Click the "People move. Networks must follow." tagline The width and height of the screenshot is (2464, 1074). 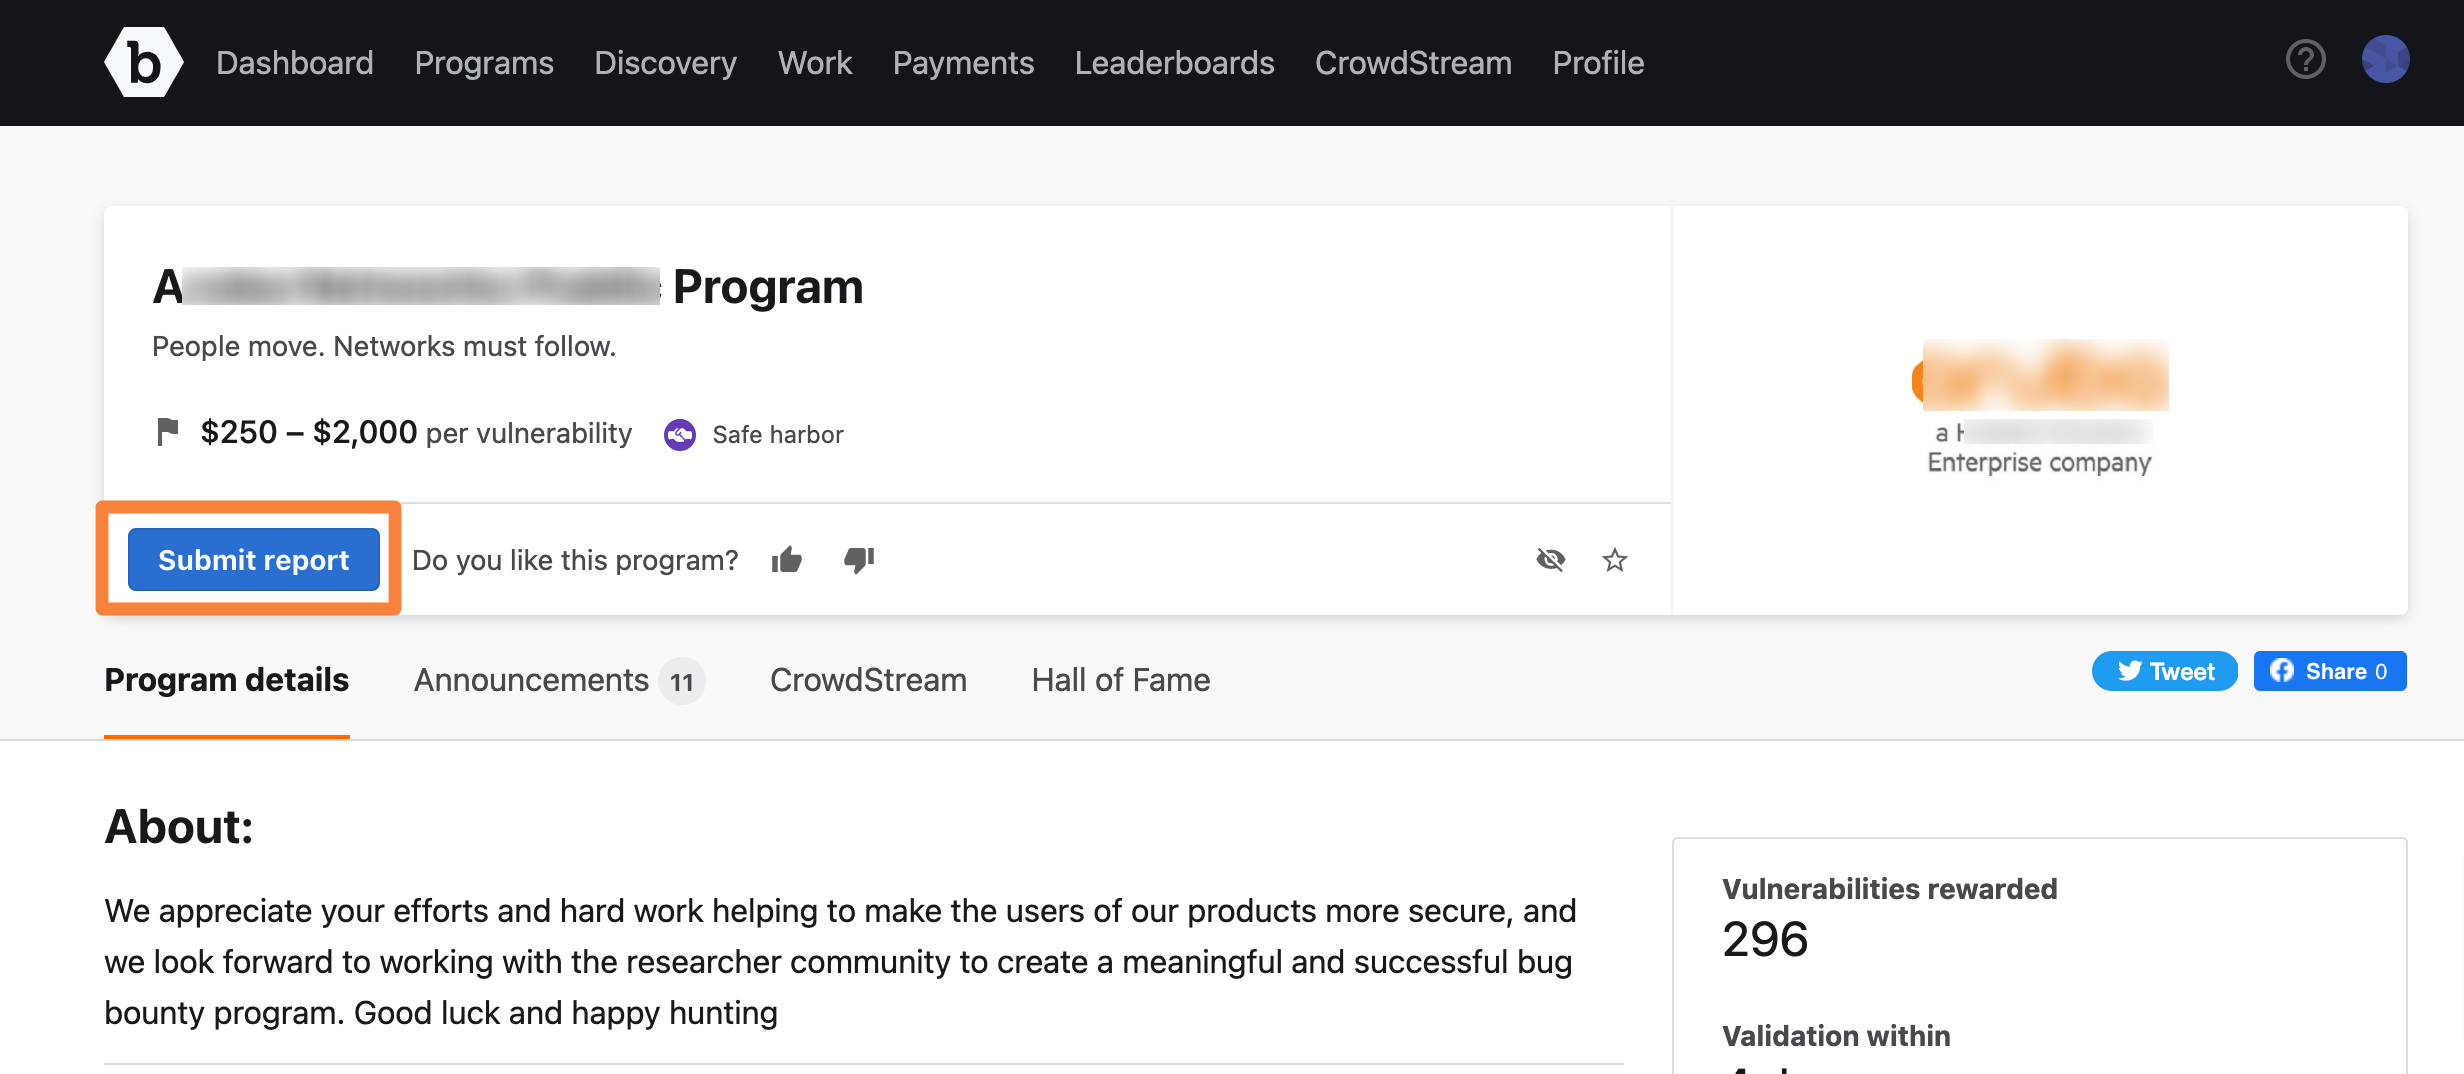(x=384, y=346)
